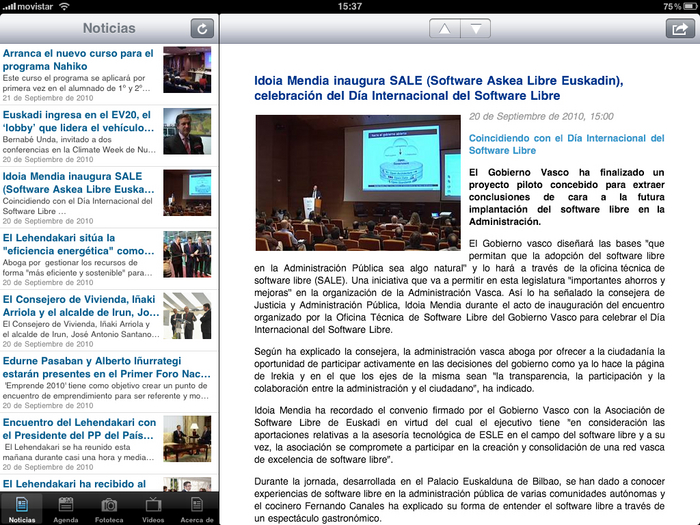Open news 'El Lehendakari sitúa la eficiencia energética'
This screenshot has width=700, height=525.
109,259
